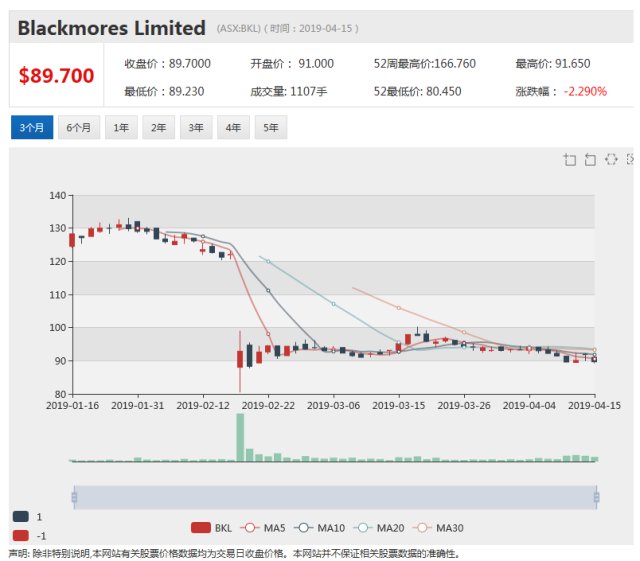Click the right handle of the zoom slider
This screenshot has height=561, width=640.
click(596, 497)
